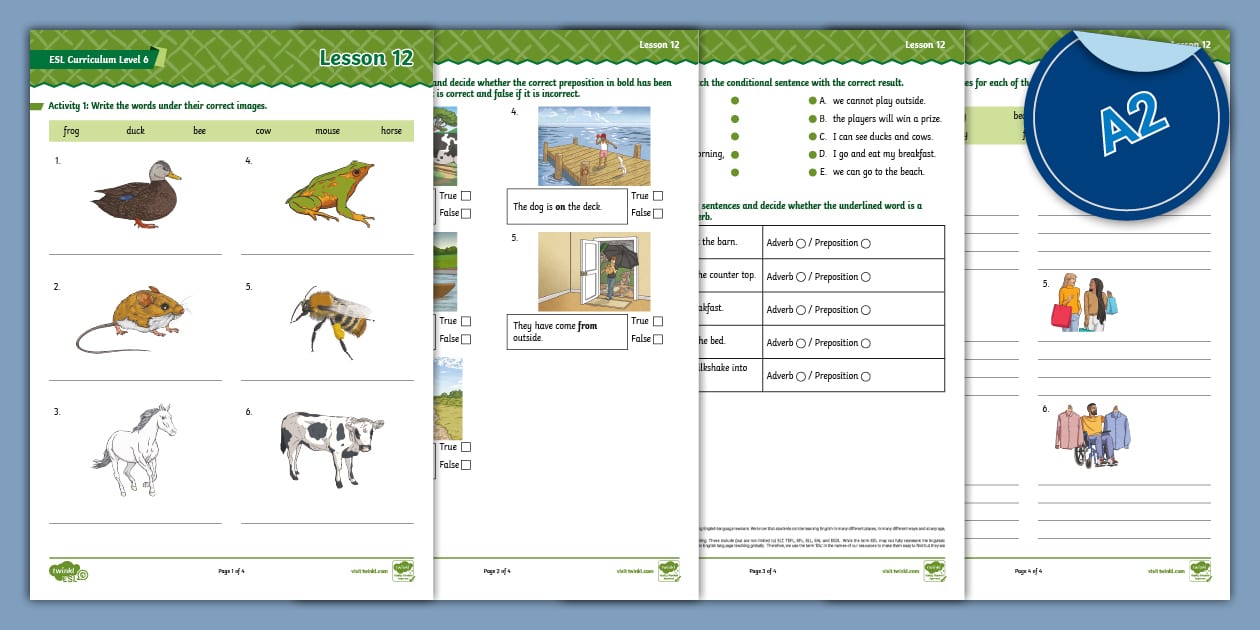Viewport: 1260px width, 630px height.
Task: Tick False for 'They have come from outside'
Action: (x=658, y=339)
